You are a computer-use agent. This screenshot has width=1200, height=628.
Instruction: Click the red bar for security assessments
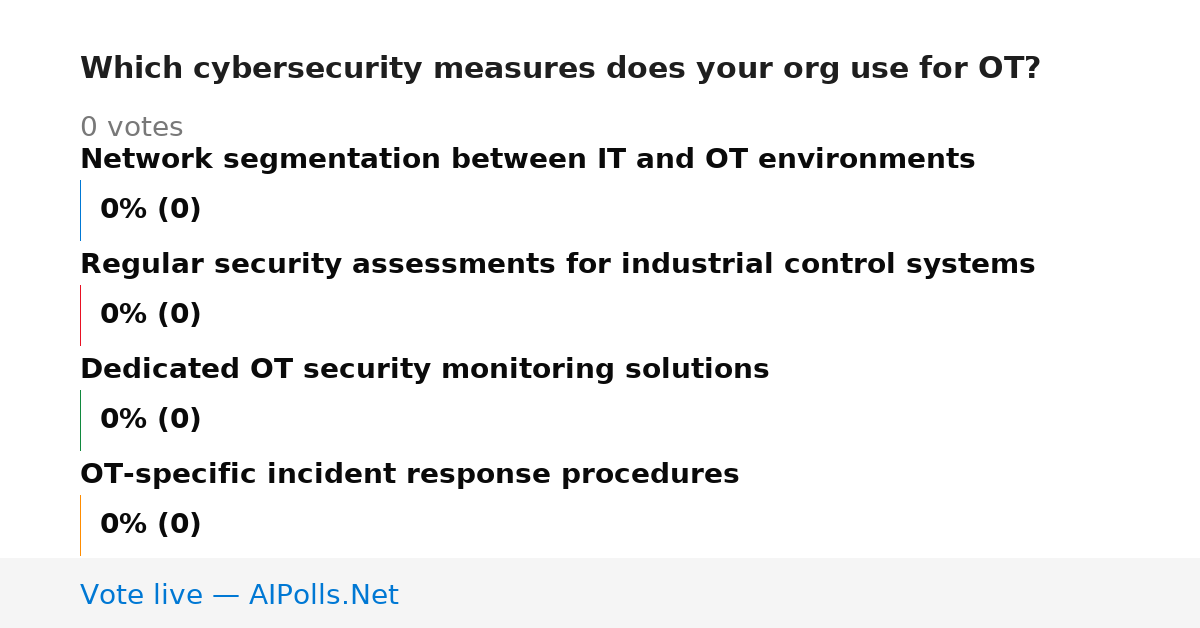pos(81,315)
